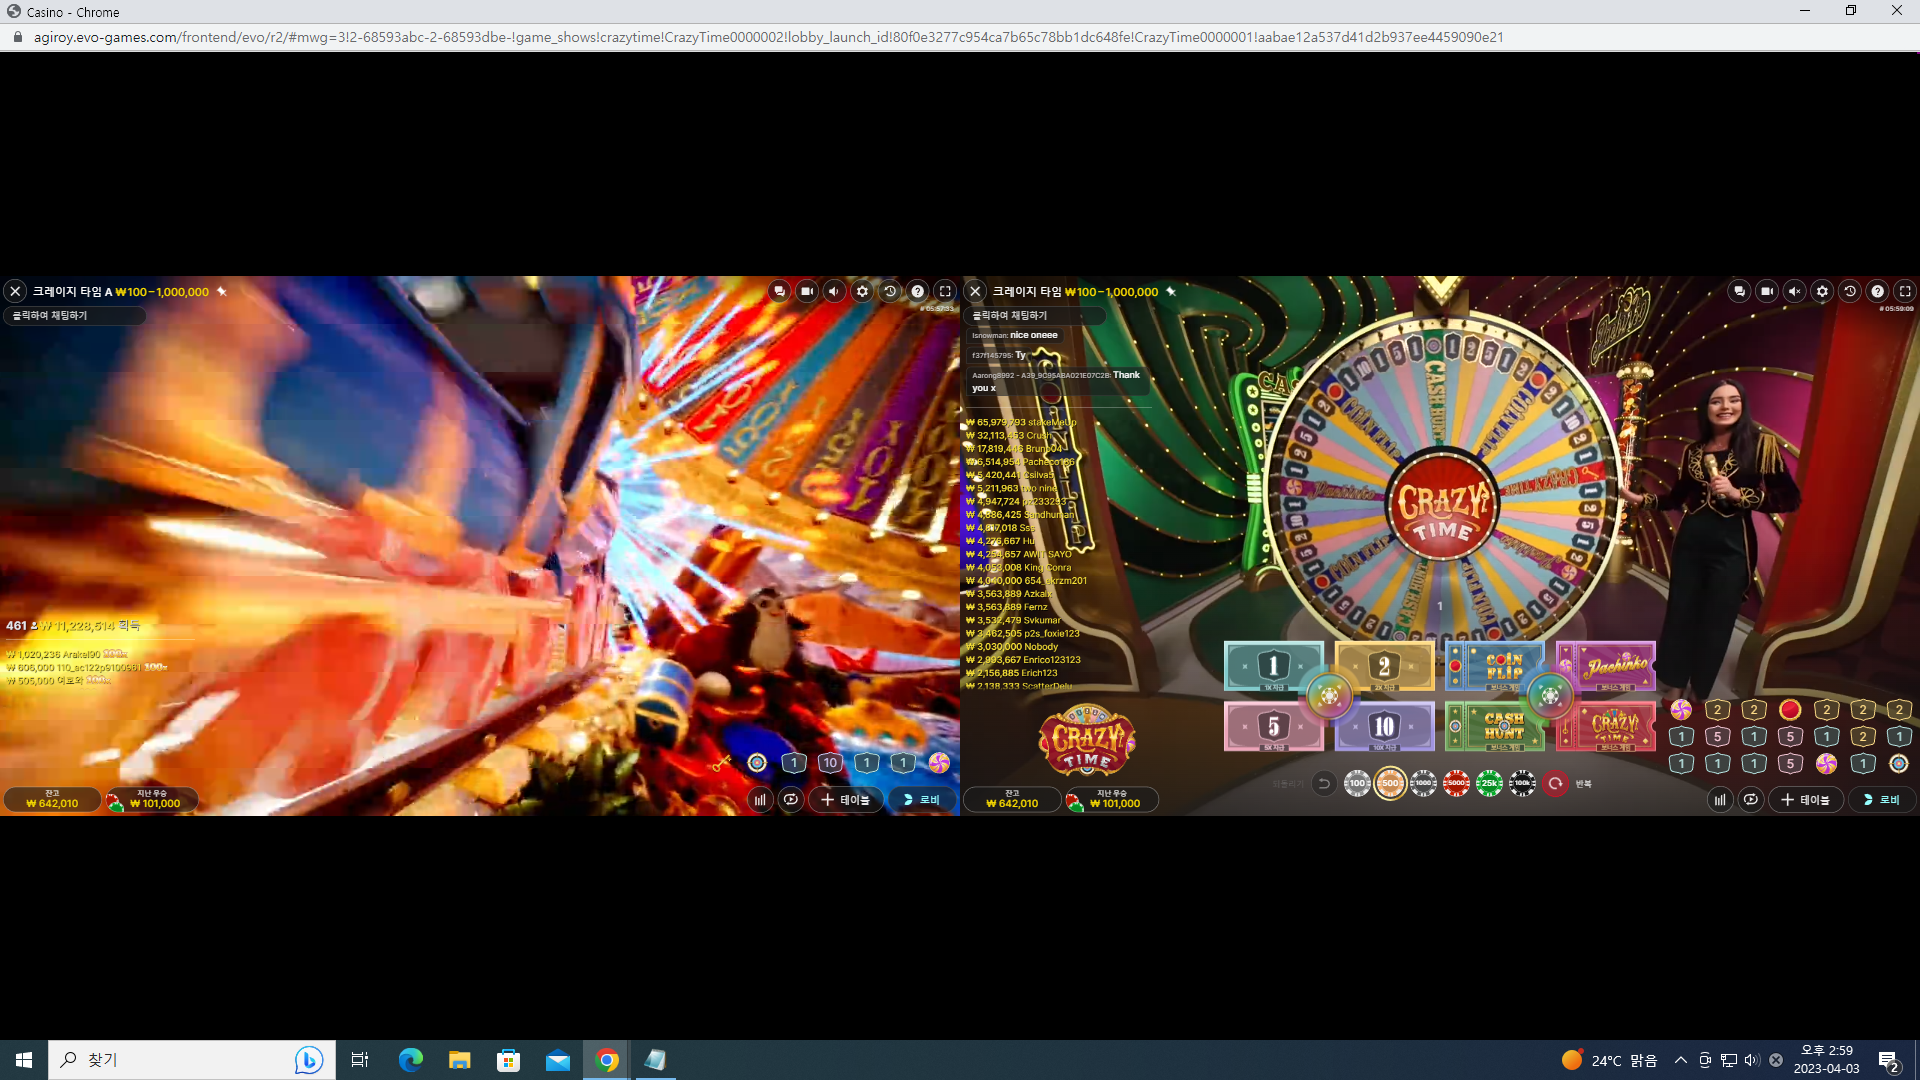Click the taskbar search box
The height and width of the screenshot is (1080, 1920).
click(x=190, y=1060)
